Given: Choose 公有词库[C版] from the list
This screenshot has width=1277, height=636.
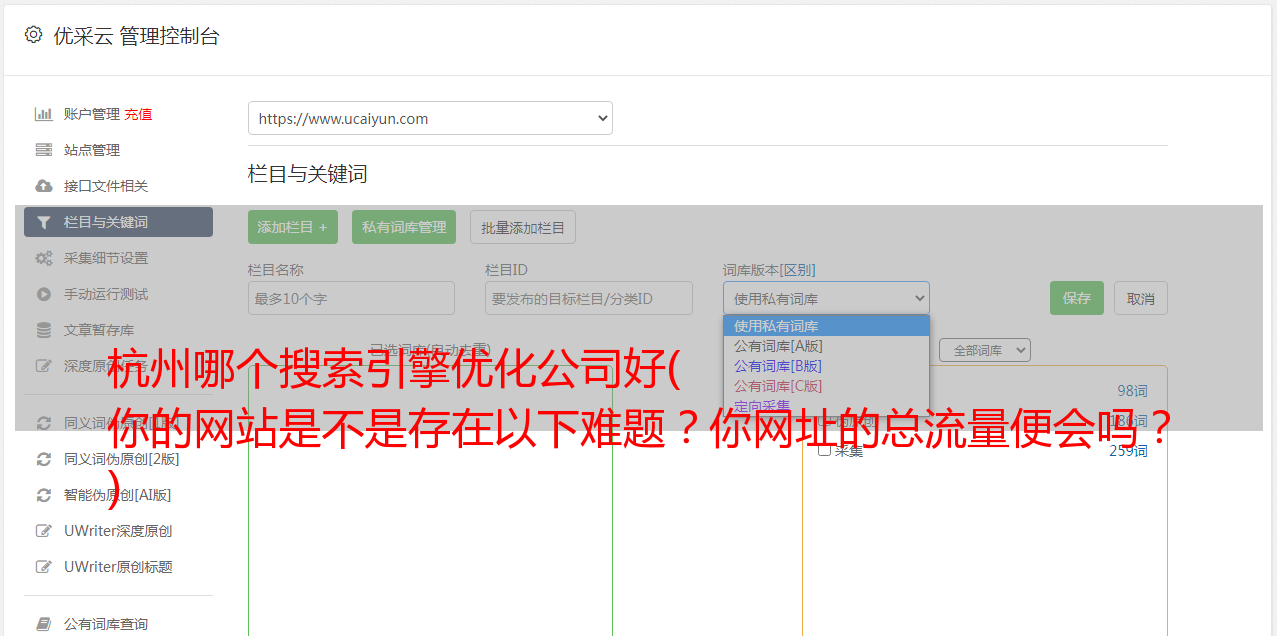Looking at the screenshot, I should click(x=826, y=386).
